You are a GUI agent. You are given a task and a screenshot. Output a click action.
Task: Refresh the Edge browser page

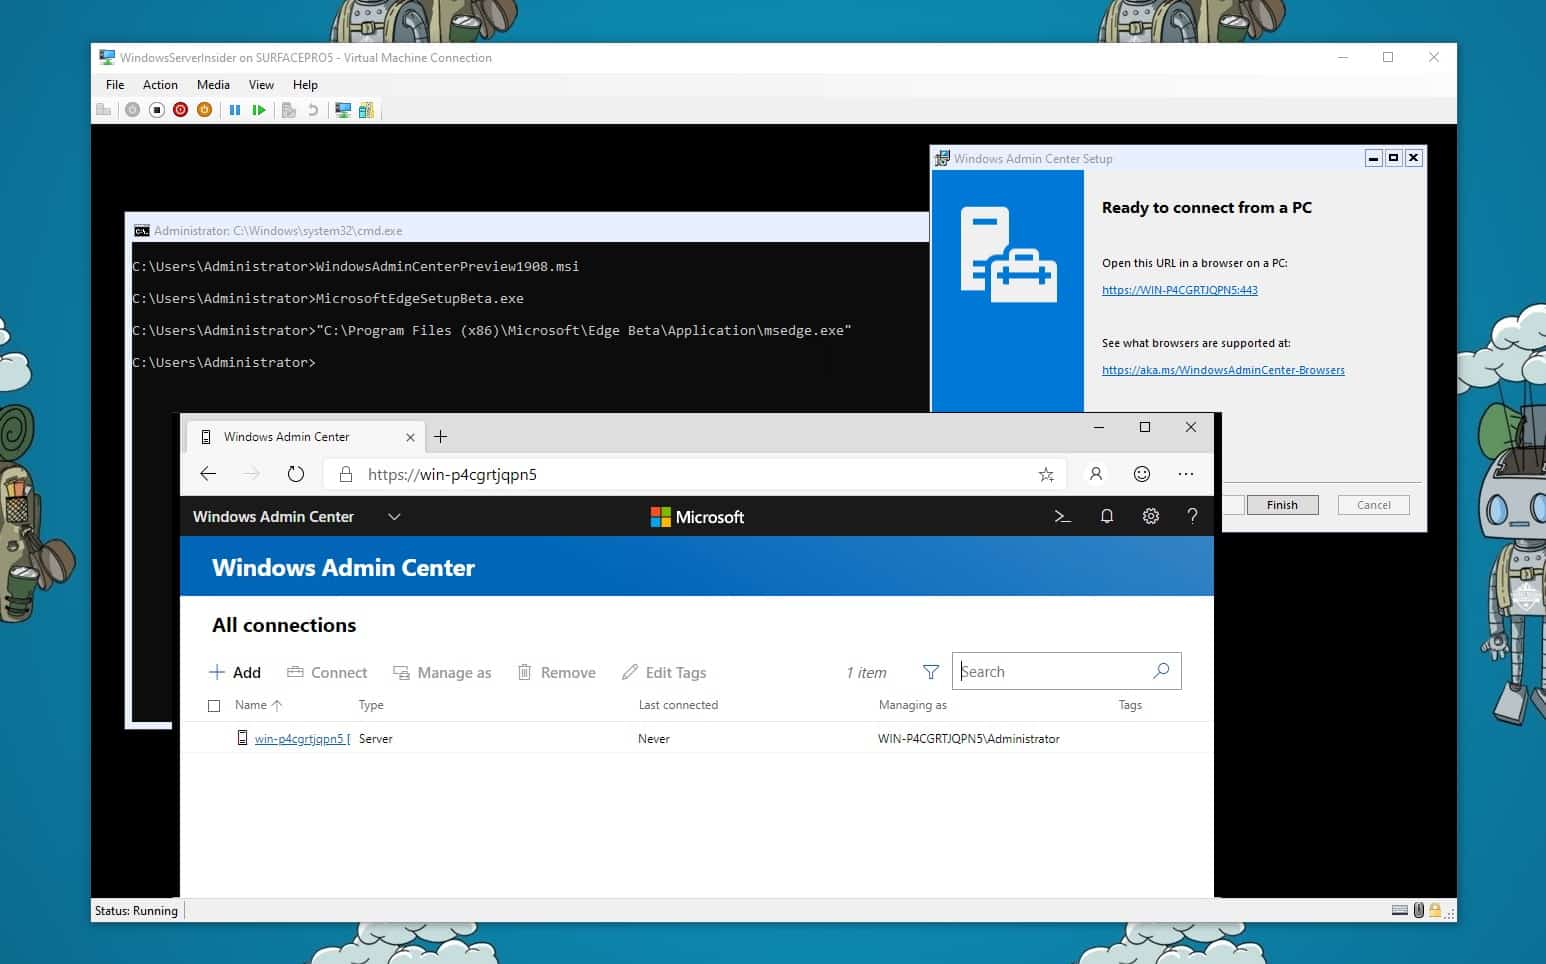point(295,474)
